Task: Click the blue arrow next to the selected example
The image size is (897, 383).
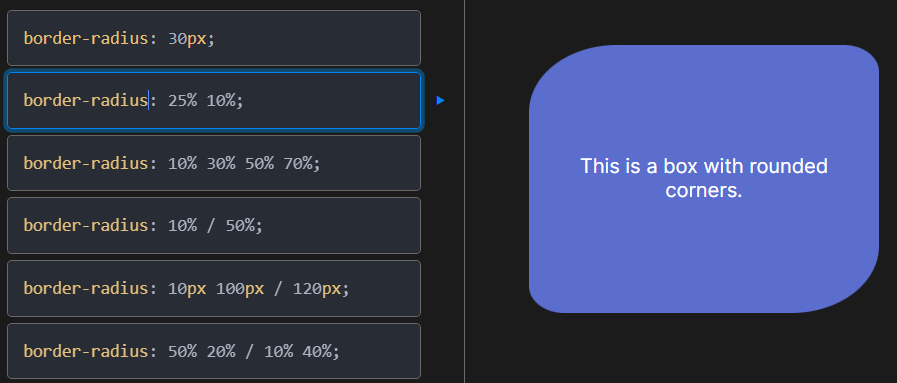Action: tap(440, 101)
